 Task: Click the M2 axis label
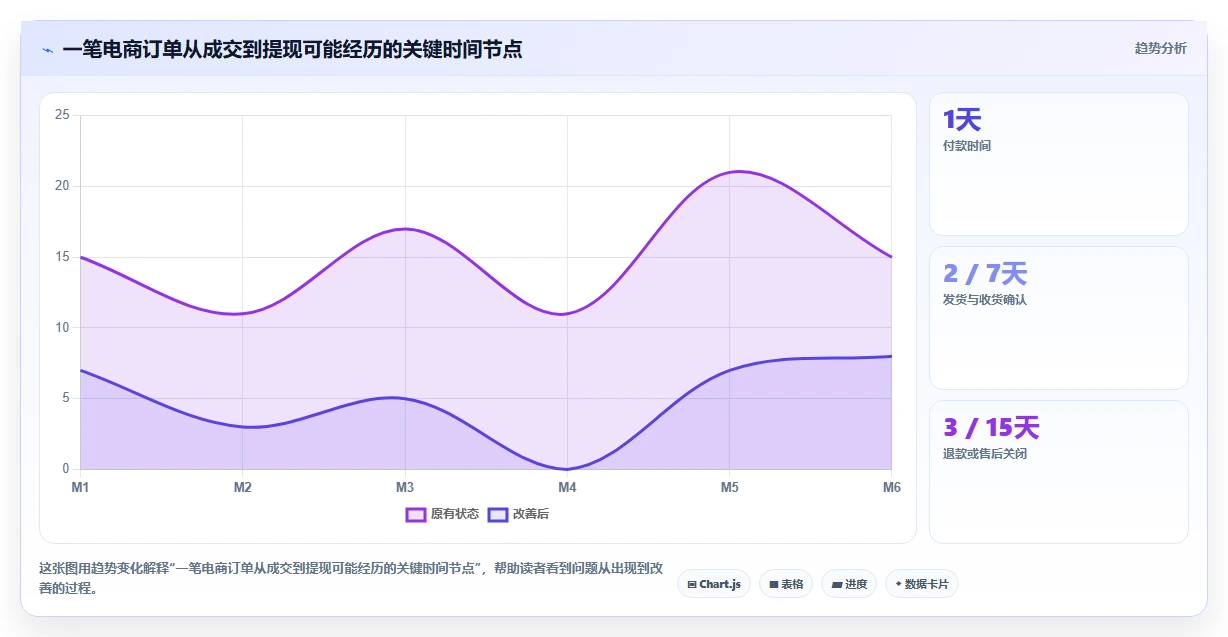[x=242, y=487]
